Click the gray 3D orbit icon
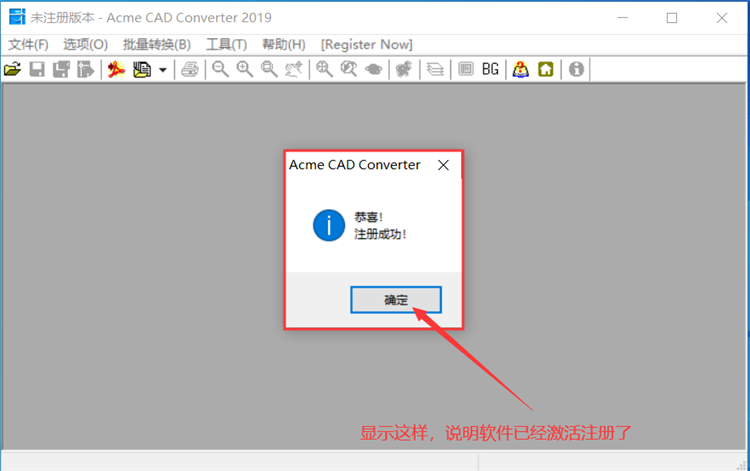Screen dimensions: 750x471 tap(374, 69)
